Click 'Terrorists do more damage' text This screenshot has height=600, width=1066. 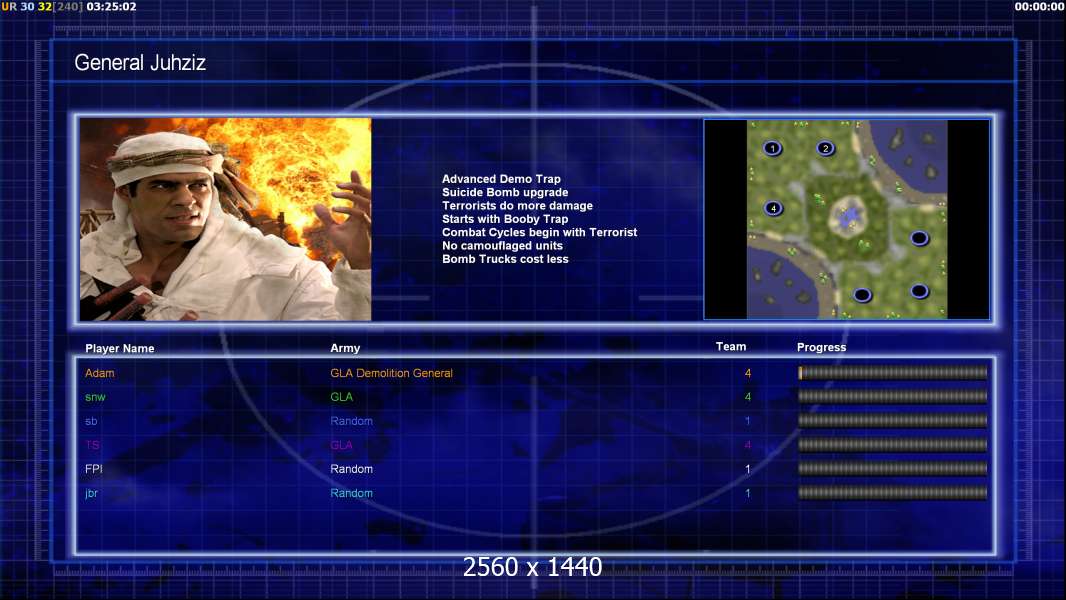[517, 205]
